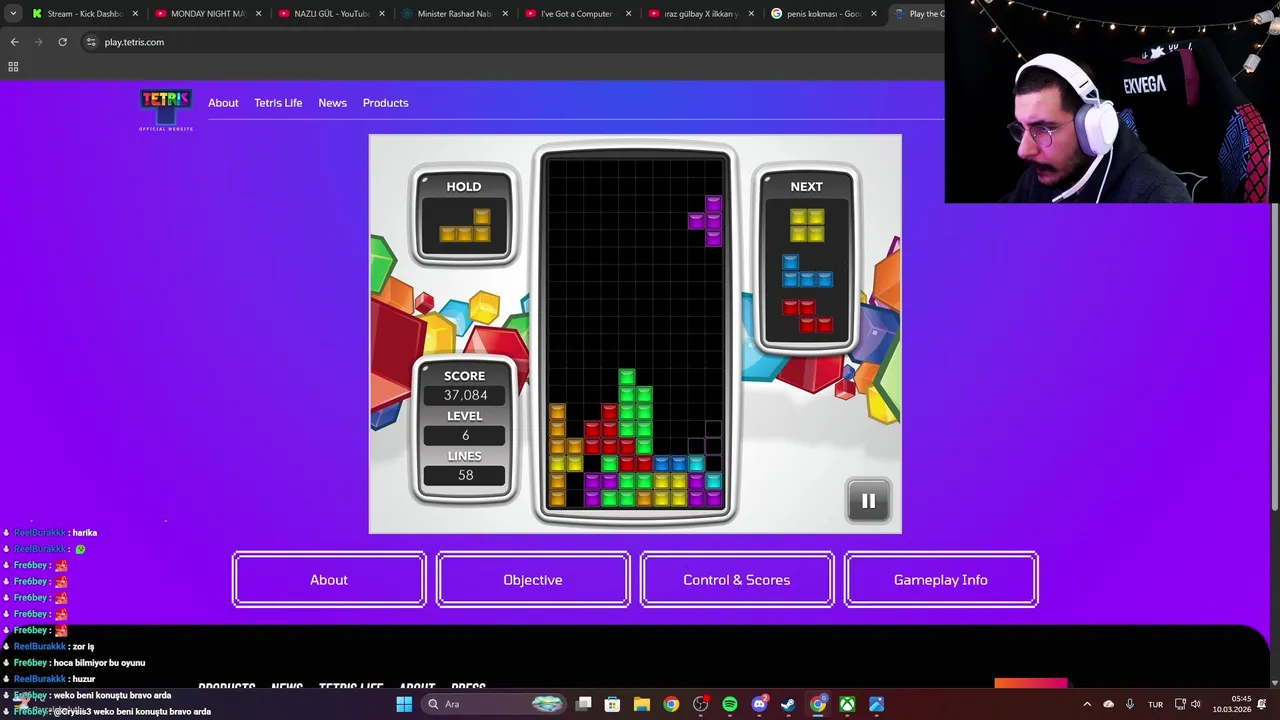Screen dimensions: 1280x720
Task: Close the Stream - Kick Dashboard tab
Action: coord(135,14)
